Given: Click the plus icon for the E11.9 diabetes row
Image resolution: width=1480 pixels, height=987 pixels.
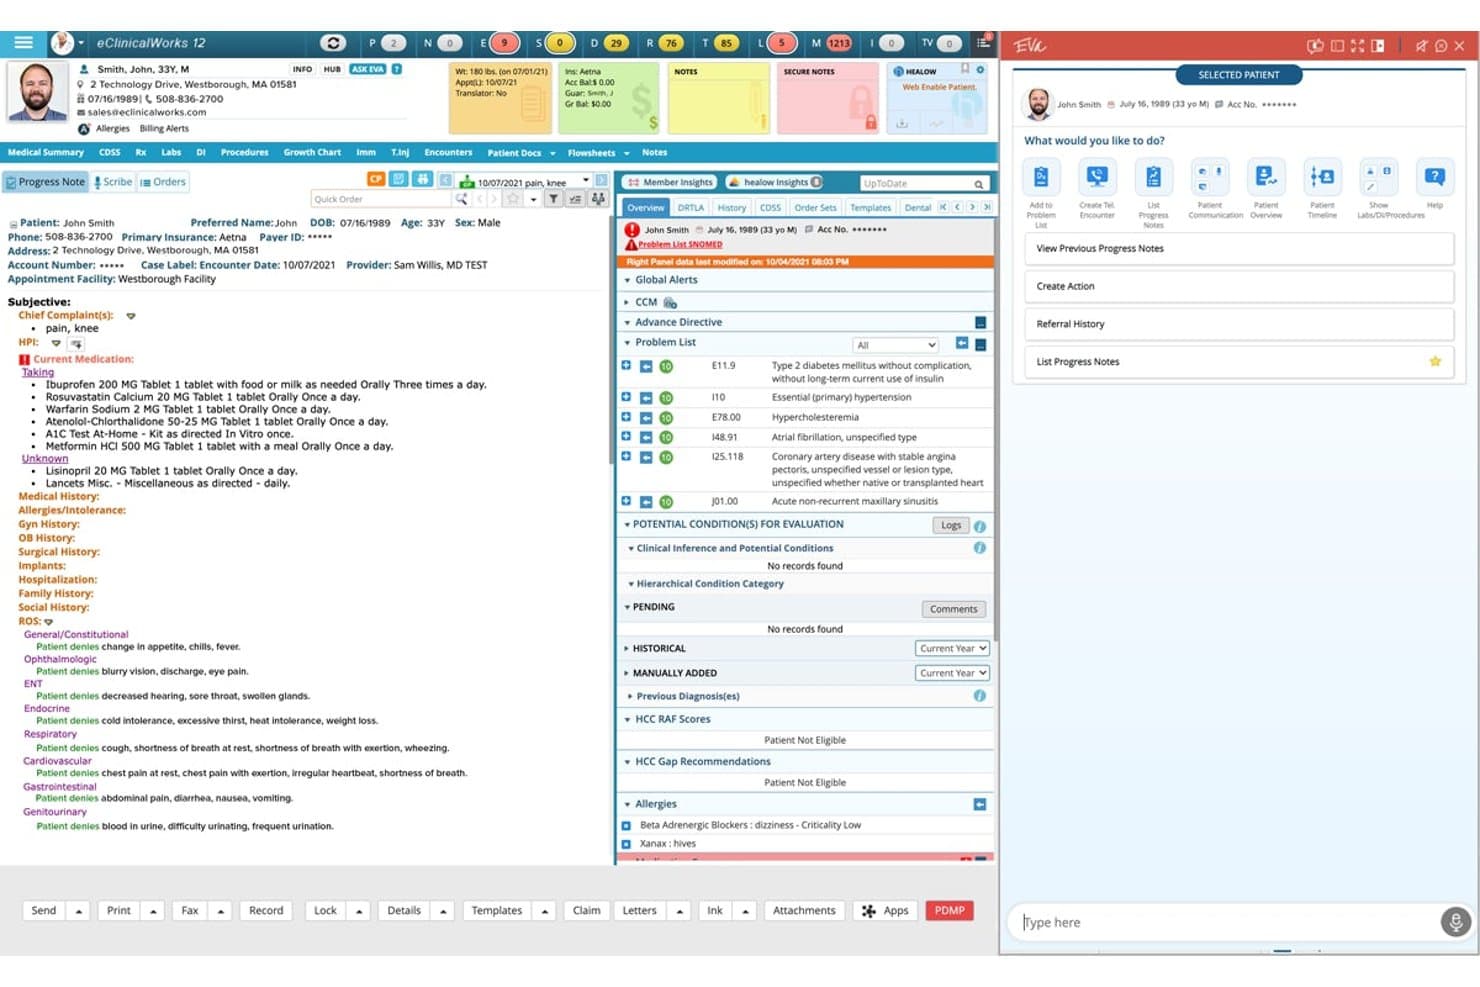Looking at the screenshot, I should point(626,366).
